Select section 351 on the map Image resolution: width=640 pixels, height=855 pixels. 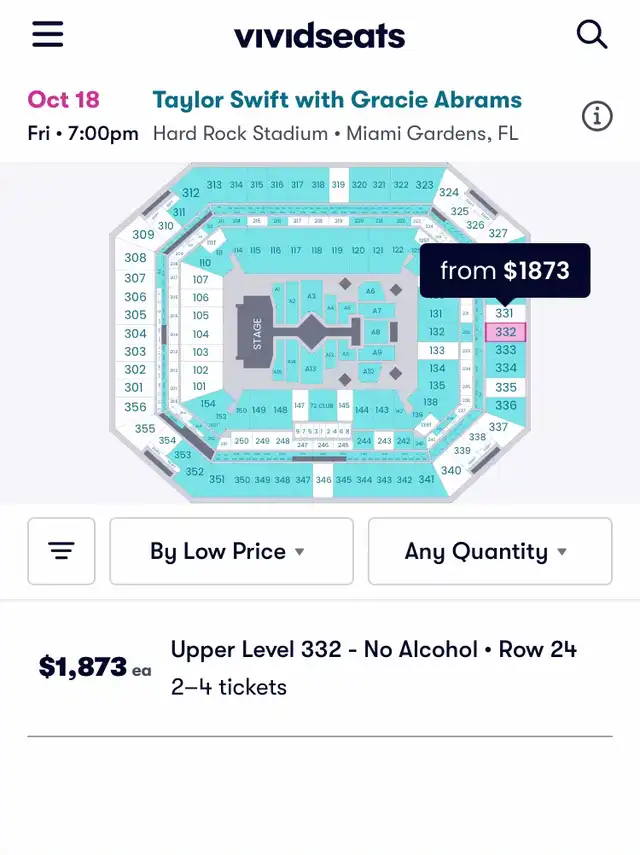[216, 479]
